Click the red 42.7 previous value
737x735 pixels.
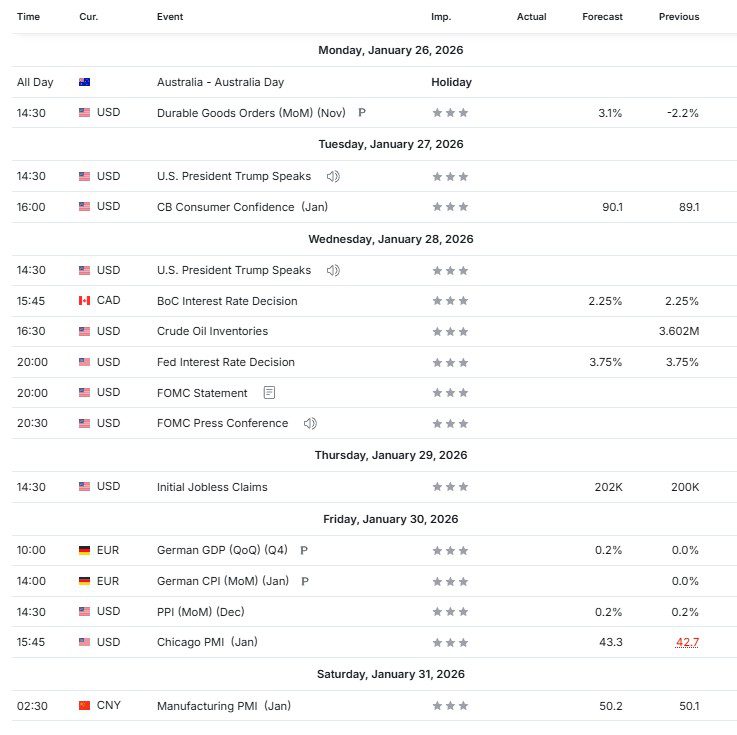(687, 642)
